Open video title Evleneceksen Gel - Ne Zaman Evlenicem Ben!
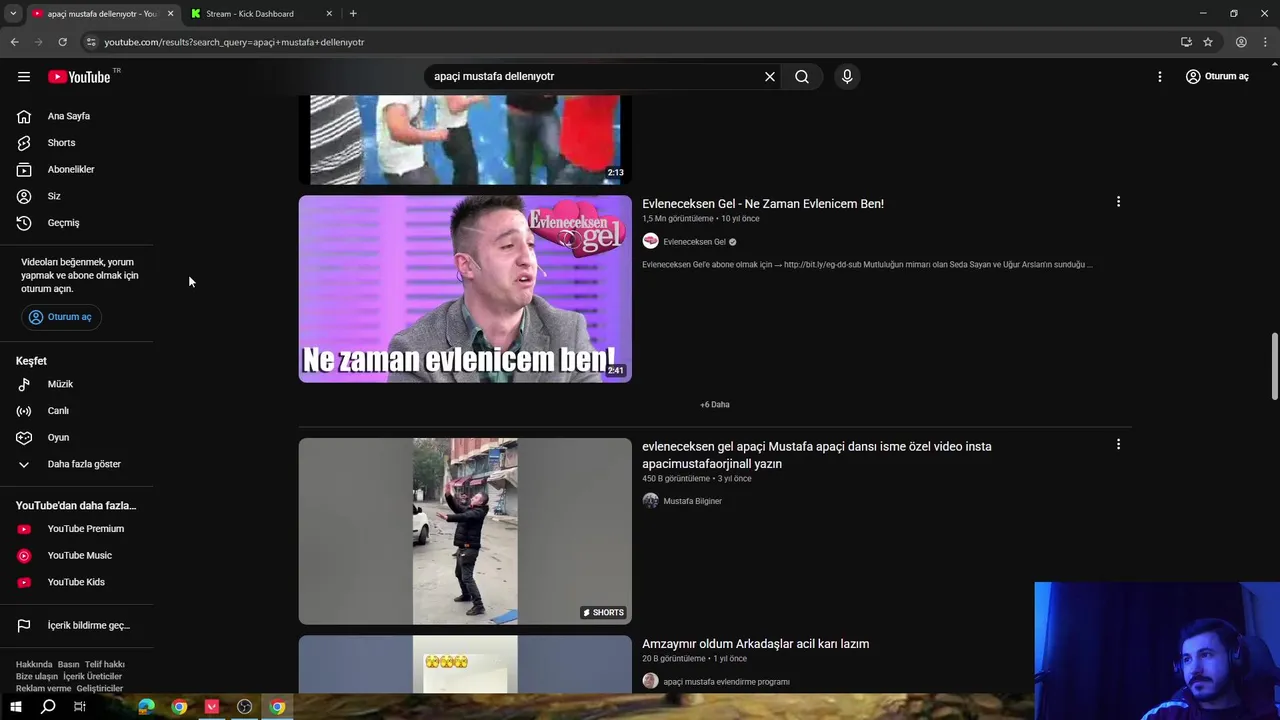The width and height of the screenshot is (1280, 720). pyautogui.click(x=763, y=204)
